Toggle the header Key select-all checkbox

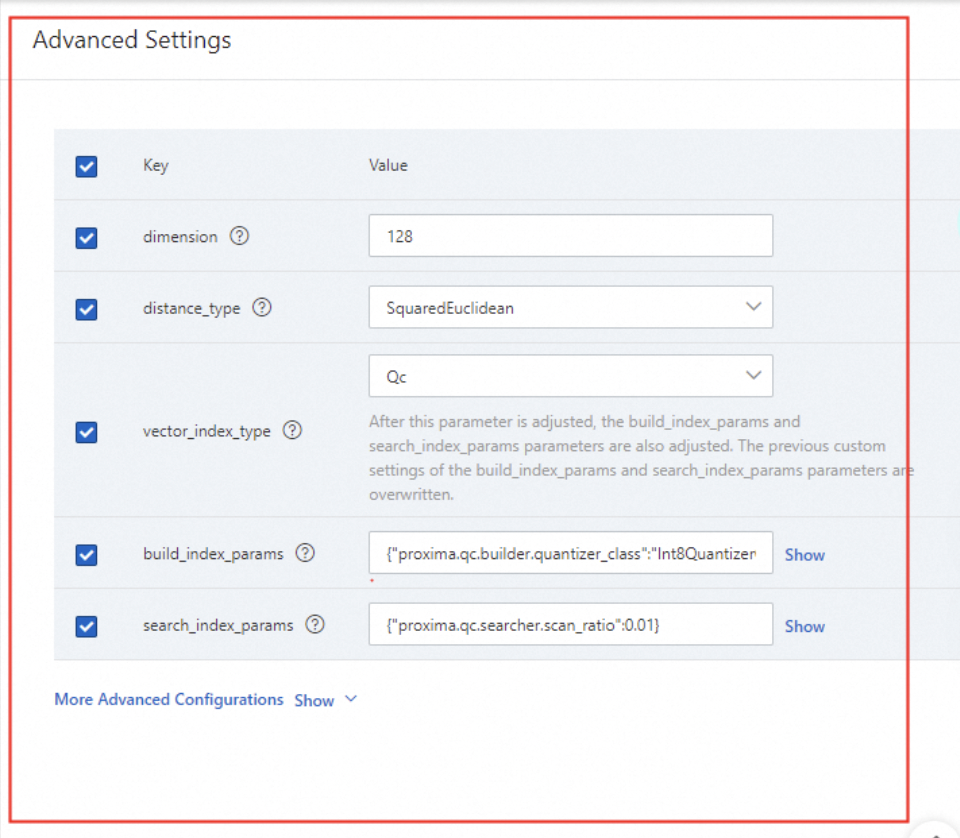[x=87, y=166]
